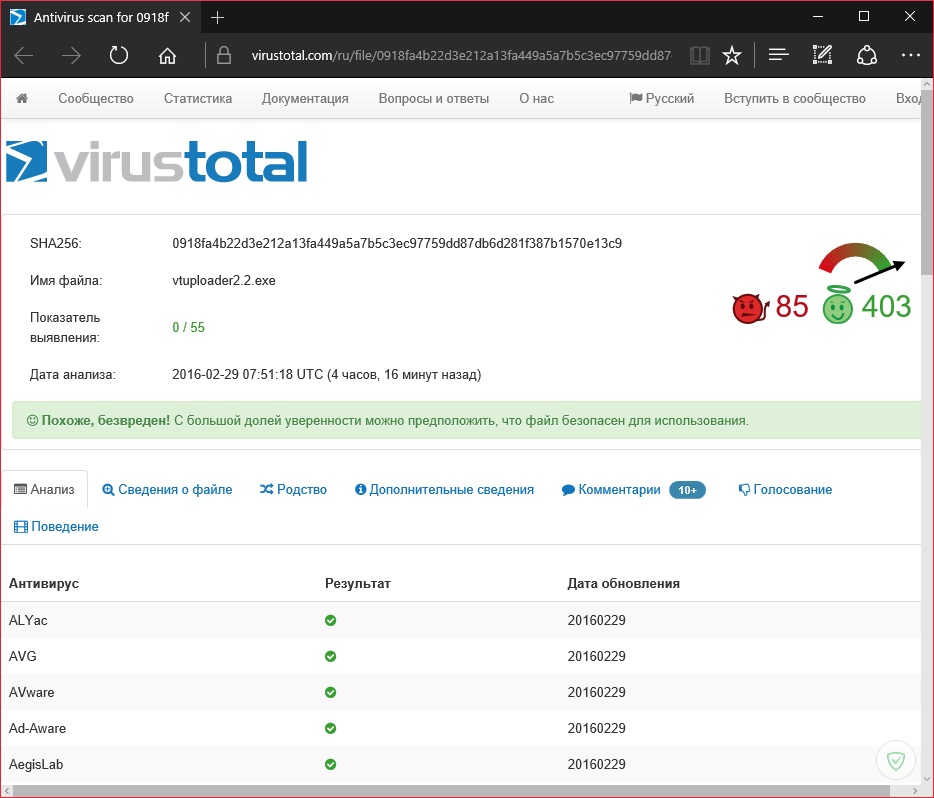
Task: Click the update date in ALYac row
Action: (596, 621)
